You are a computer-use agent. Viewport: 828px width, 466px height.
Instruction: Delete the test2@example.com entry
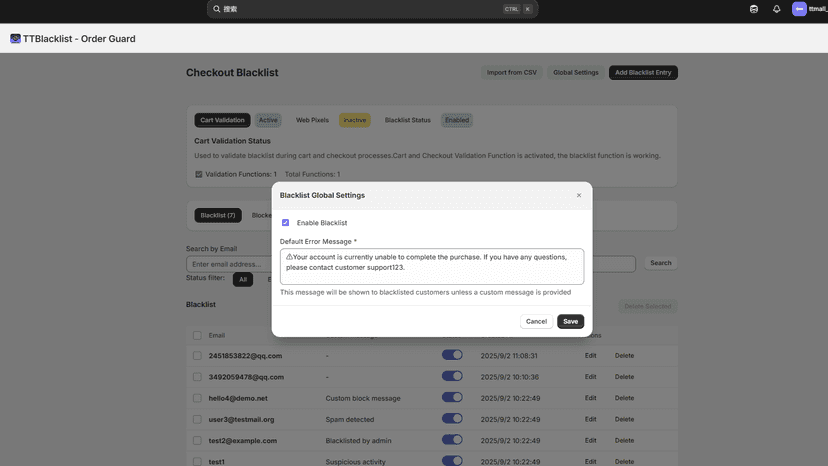point(624,440)
